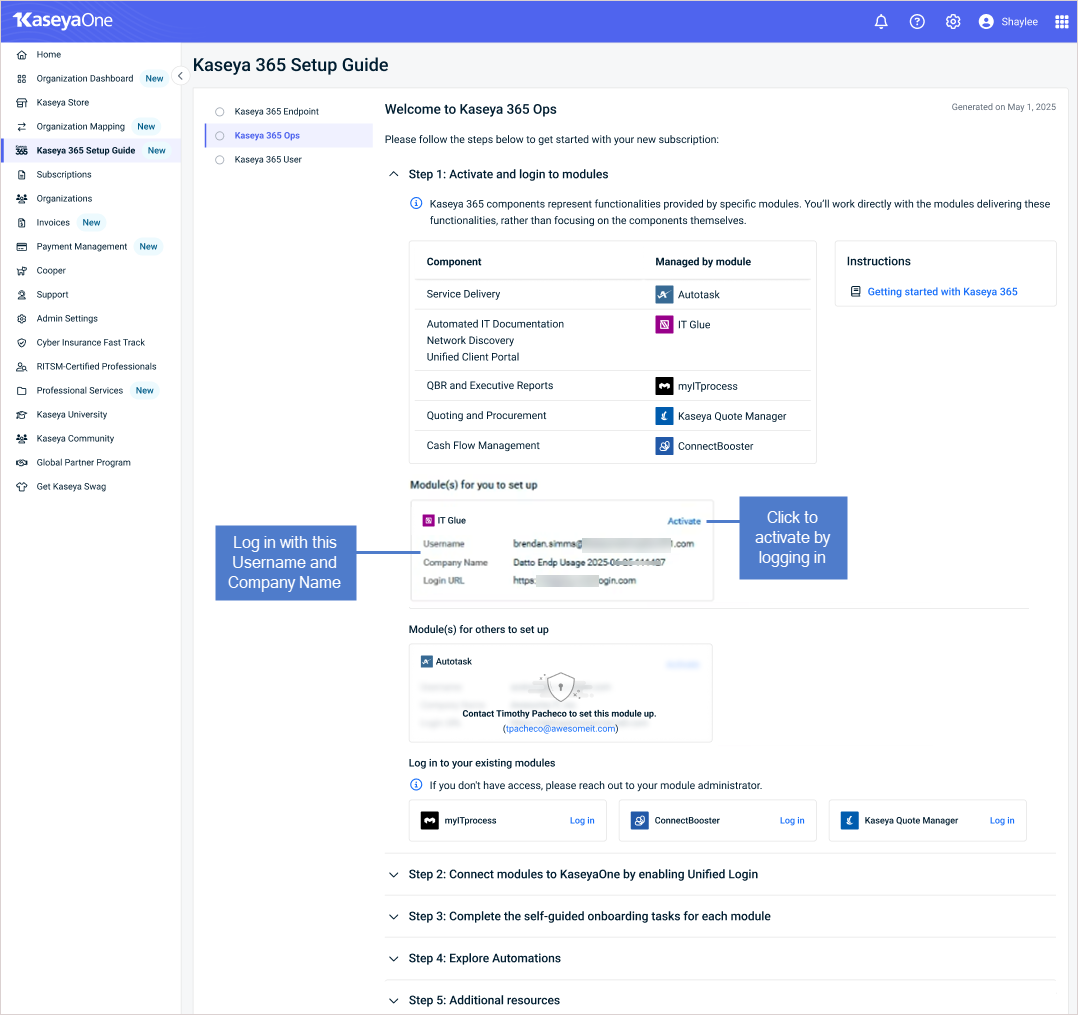Click the Organization Dashboard sidebar icon
This screenshot has height=1015, width=1078.
21,79
